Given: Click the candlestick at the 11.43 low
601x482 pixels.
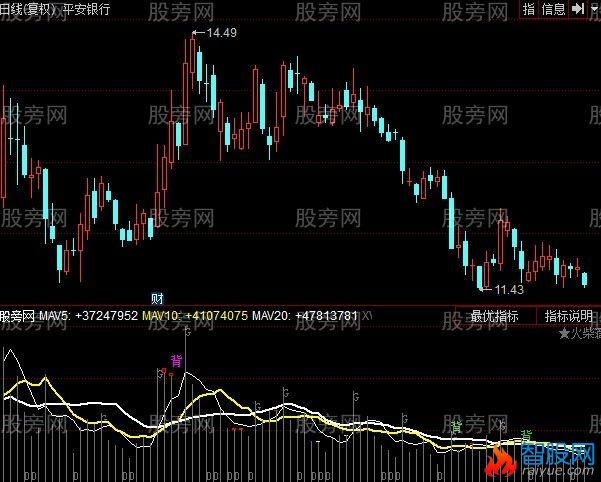Looking at the screenshot, I should 479,277.
